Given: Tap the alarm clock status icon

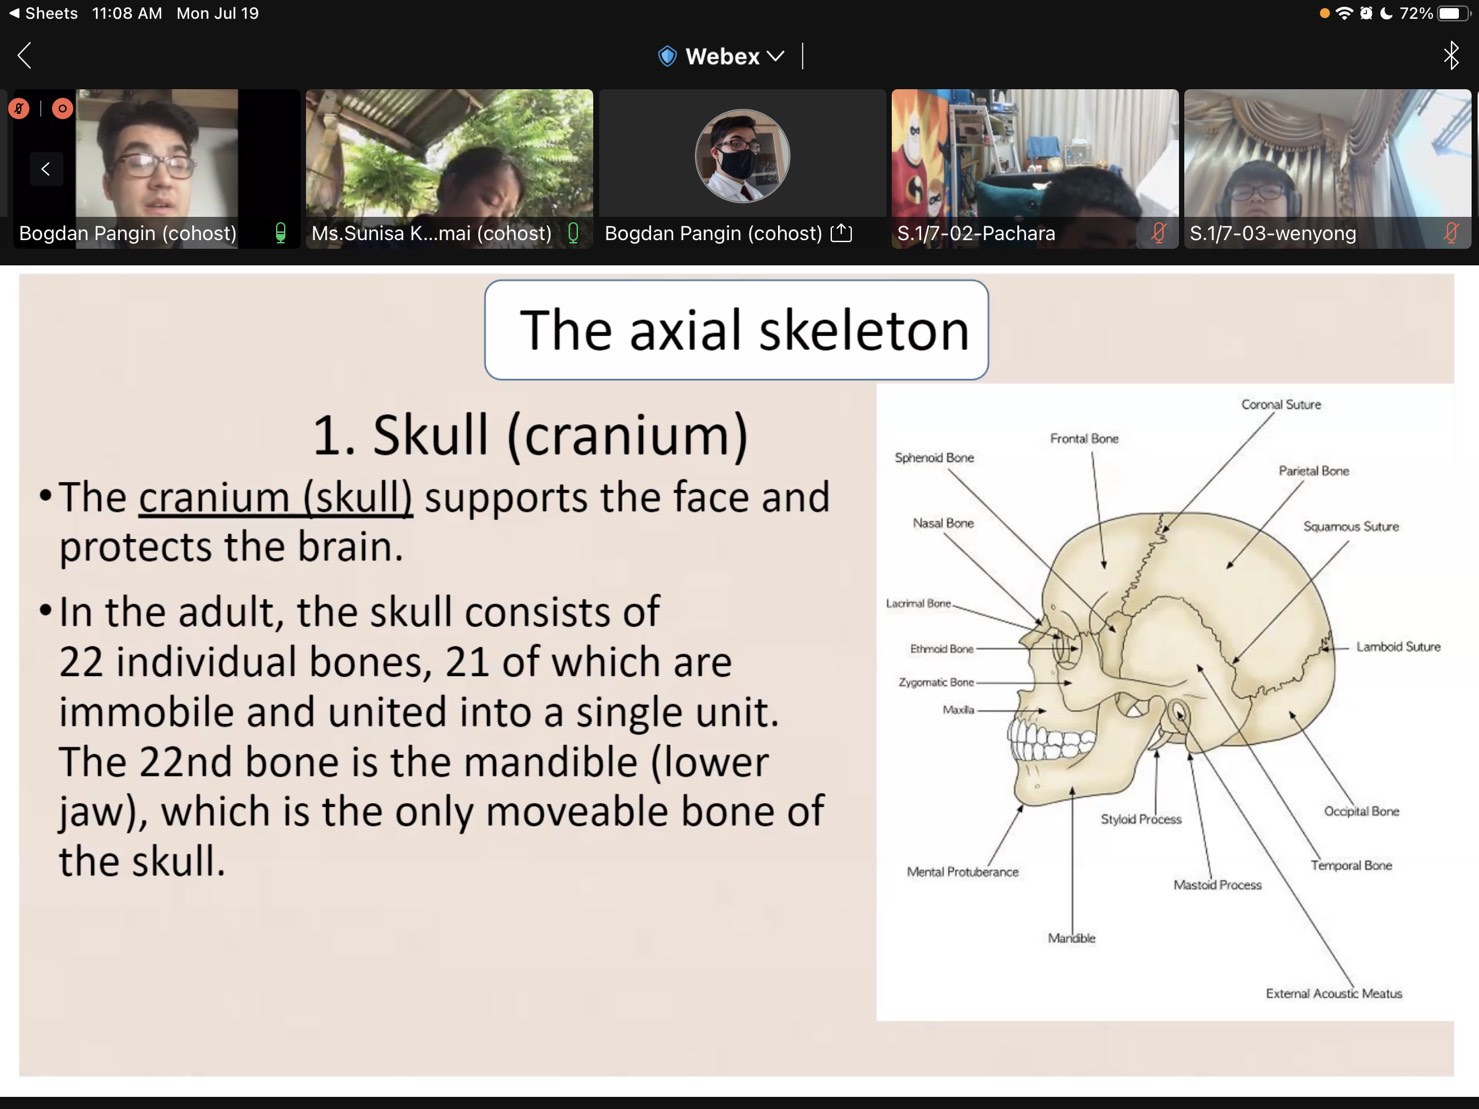Looking at the screenshot, I should pyautogui.click(x=1366, y=13).
